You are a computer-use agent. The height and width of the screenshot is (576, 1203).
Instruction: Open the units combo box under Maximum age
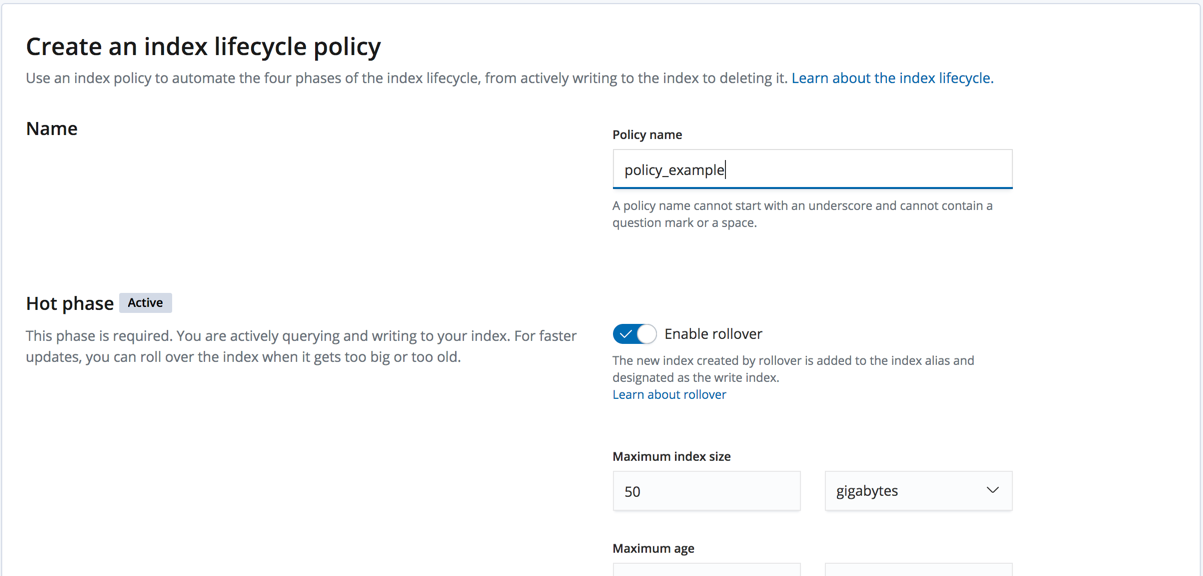click(918, 572)
